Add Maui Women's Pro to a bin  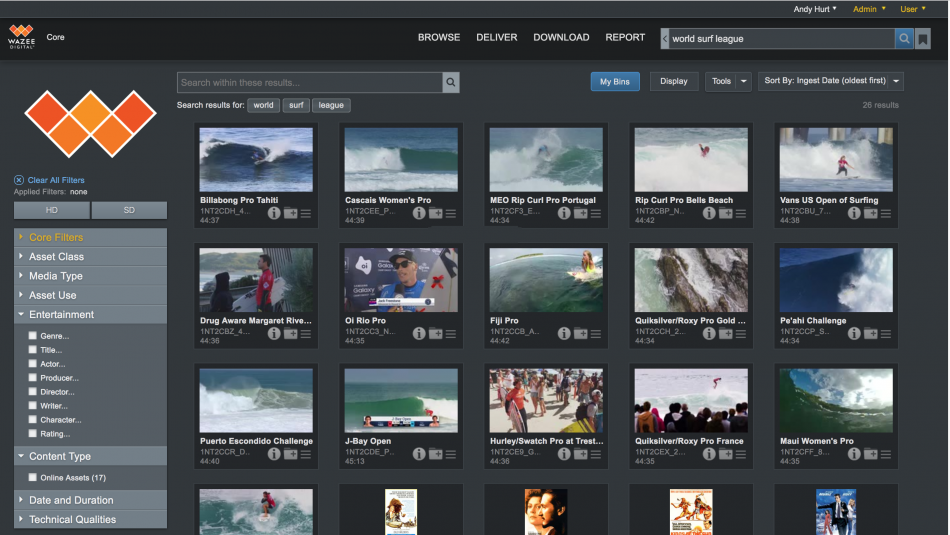tap(870, 454)
